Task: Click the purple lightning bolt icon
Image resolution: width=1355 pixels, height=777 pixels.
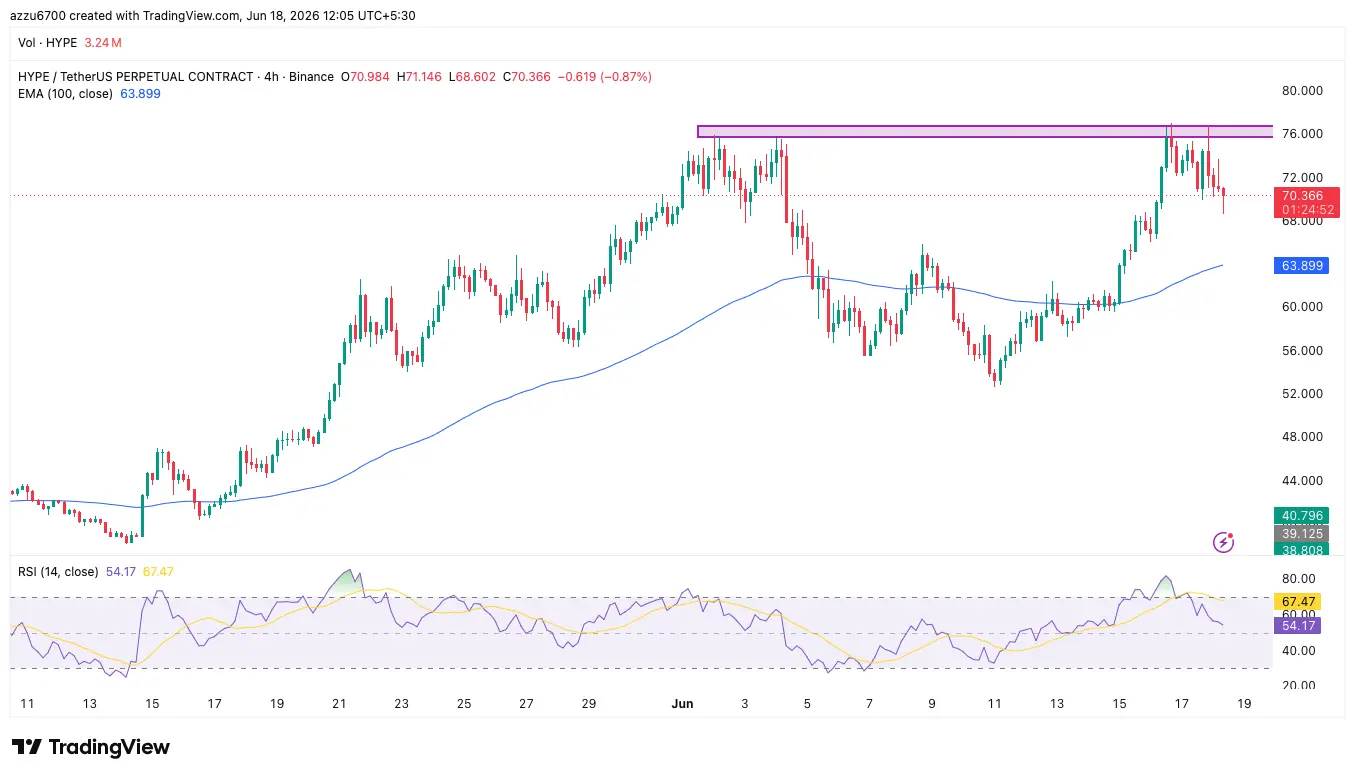Action: (1224, 542)
